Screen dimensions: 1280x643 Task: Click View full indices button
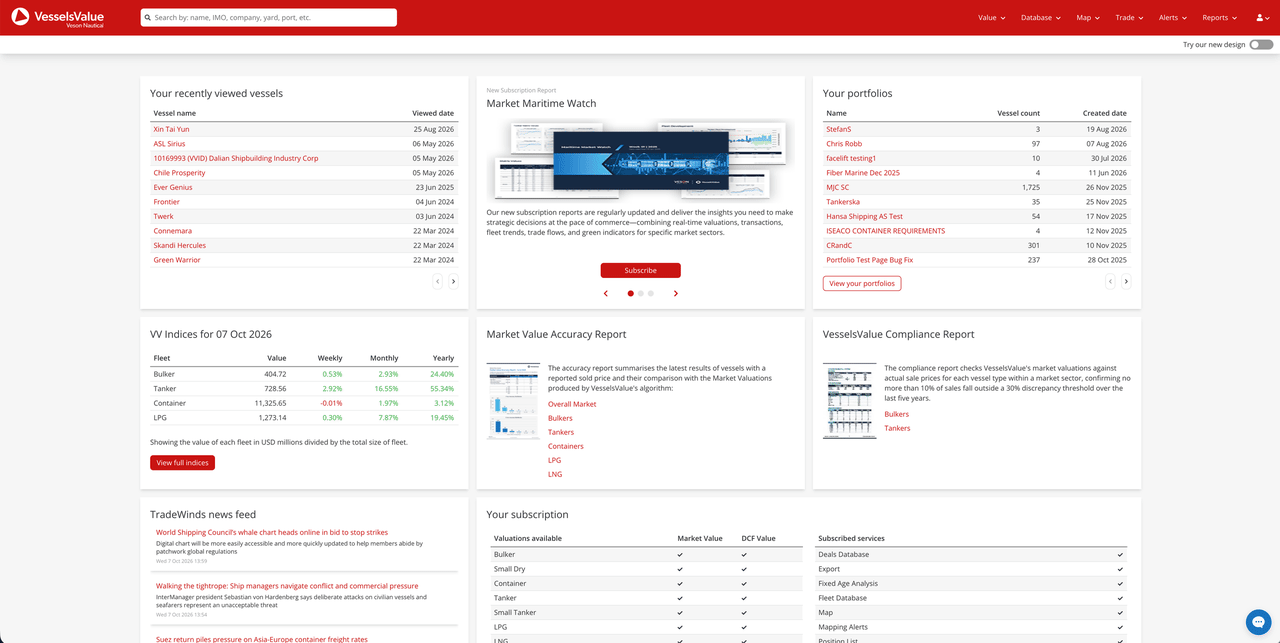point(182,462)
